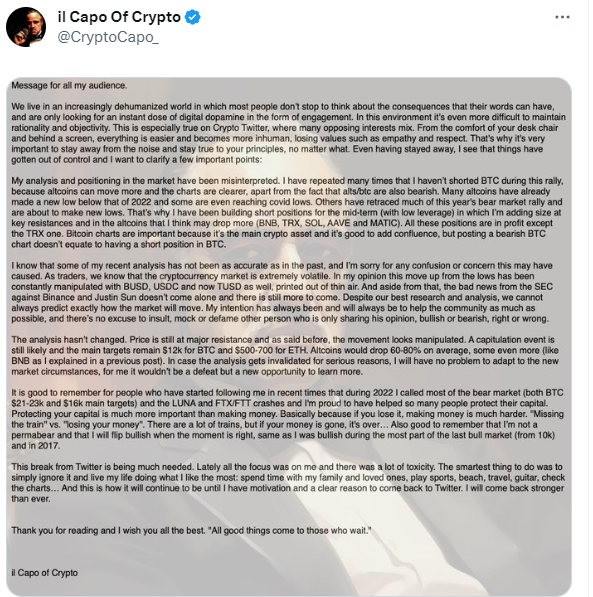Open il Capo Of Crypto's profile avatar
The height and width of the screenshot is (597, 593).
click(26, 27)
